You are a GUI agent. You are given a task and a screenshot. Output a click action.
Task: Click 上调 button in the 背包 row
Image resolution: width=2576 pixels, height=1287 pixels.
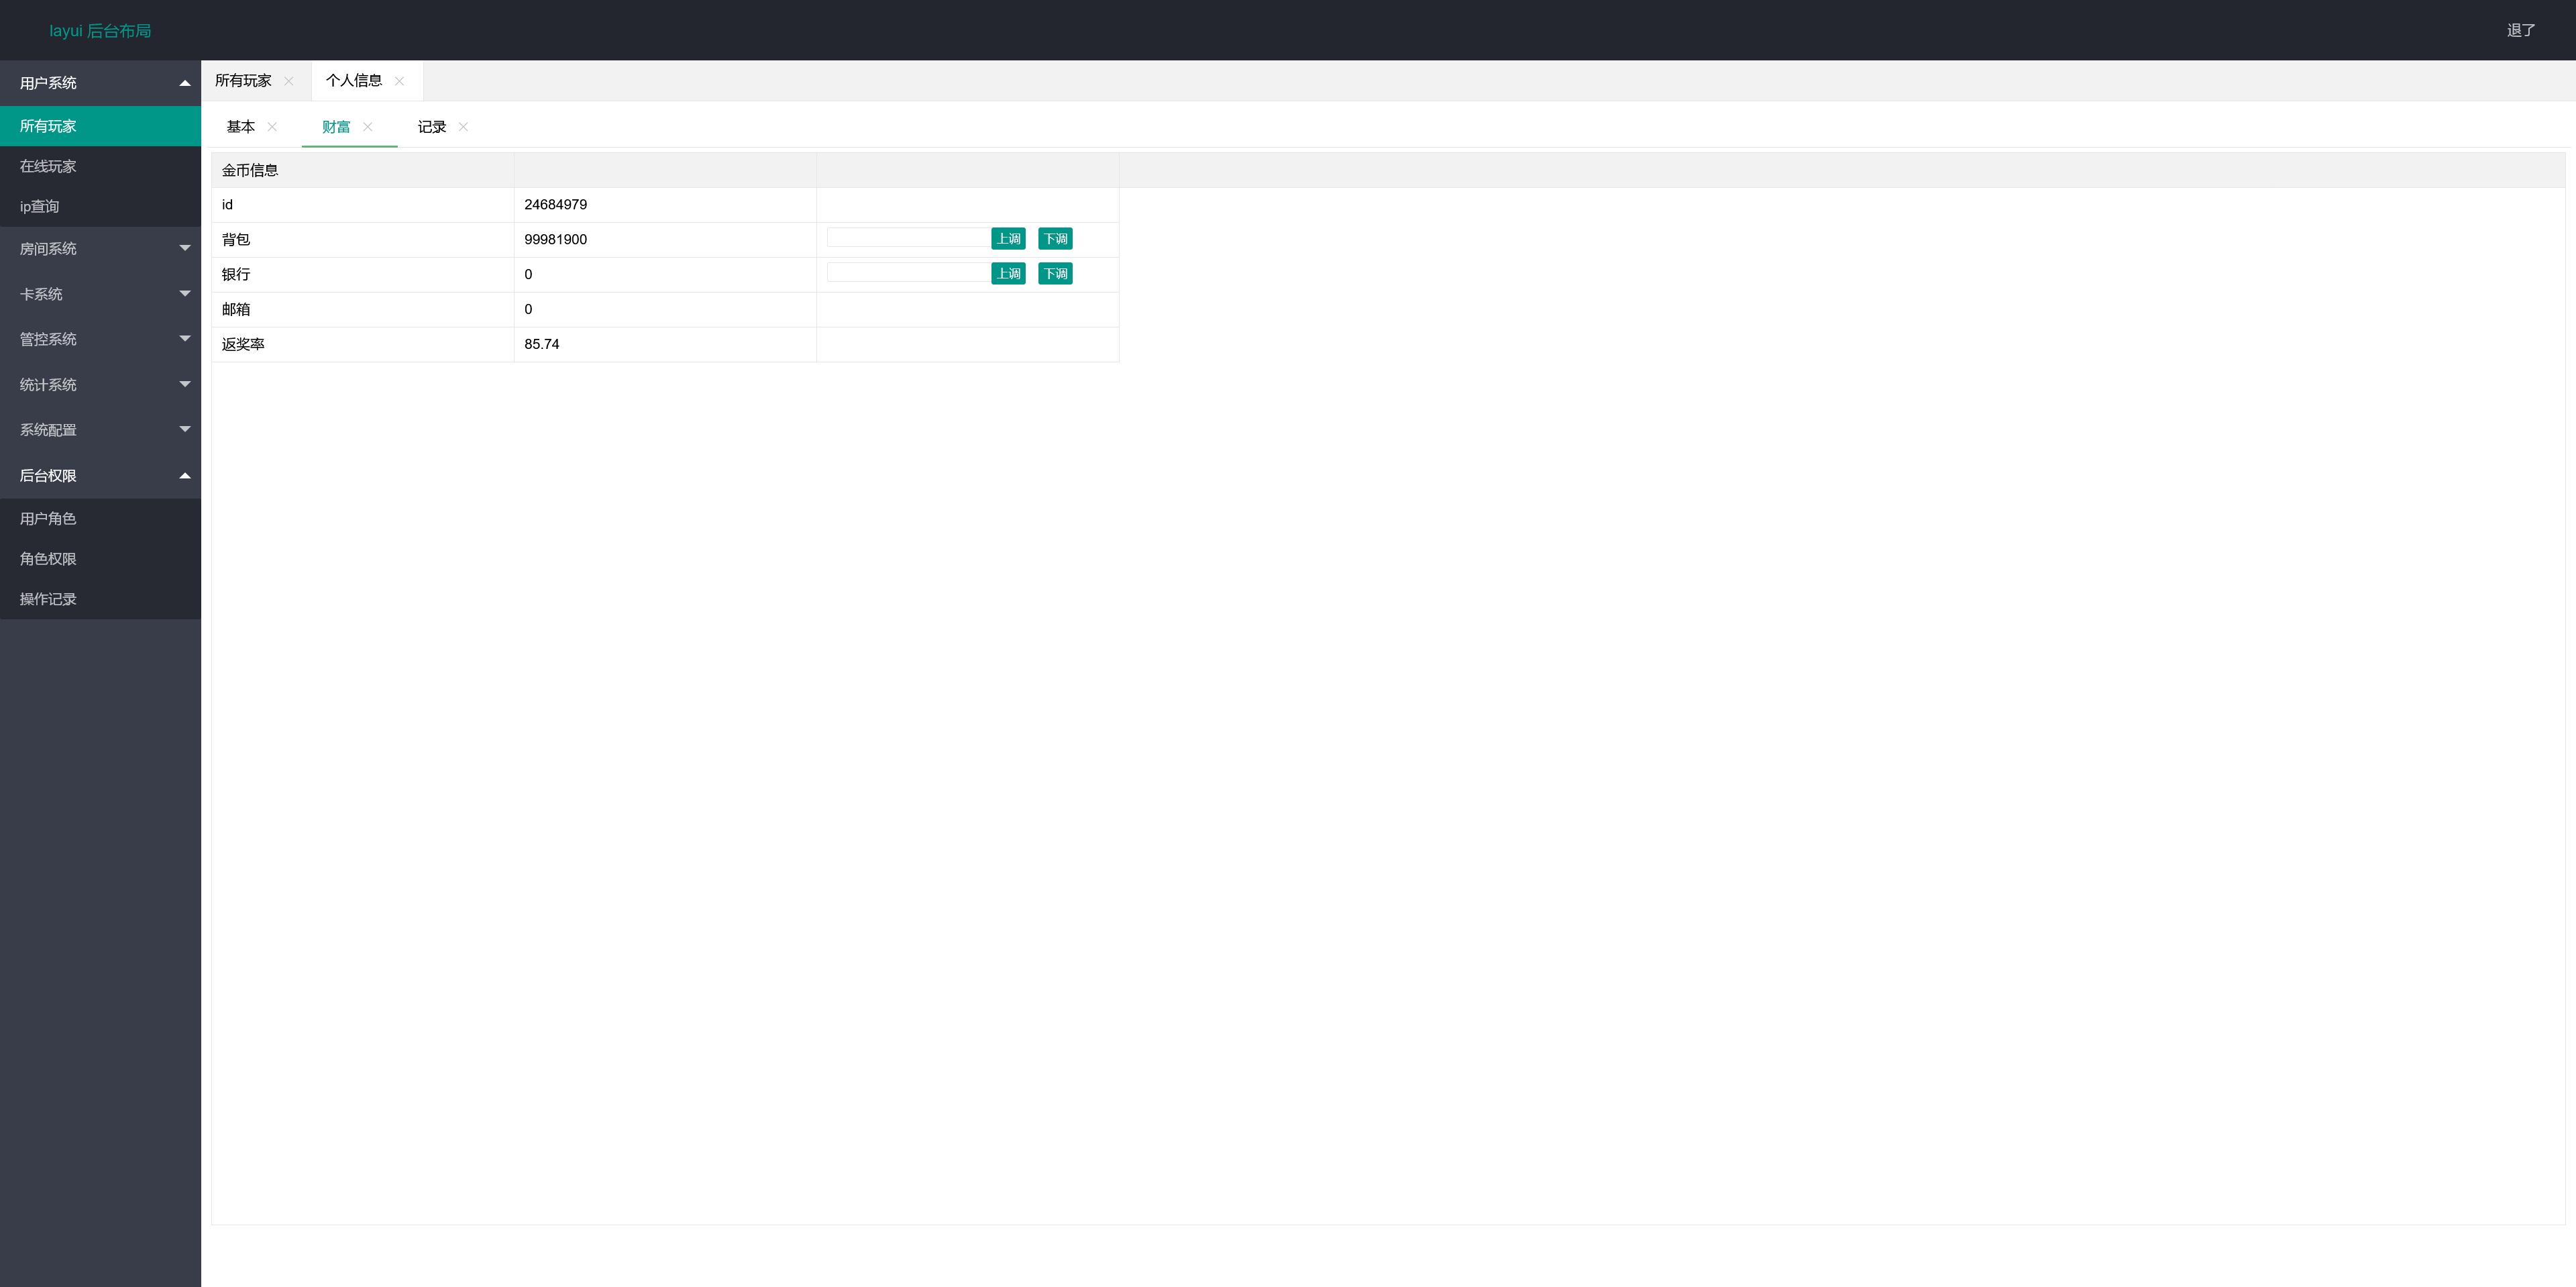point(1008,239)
